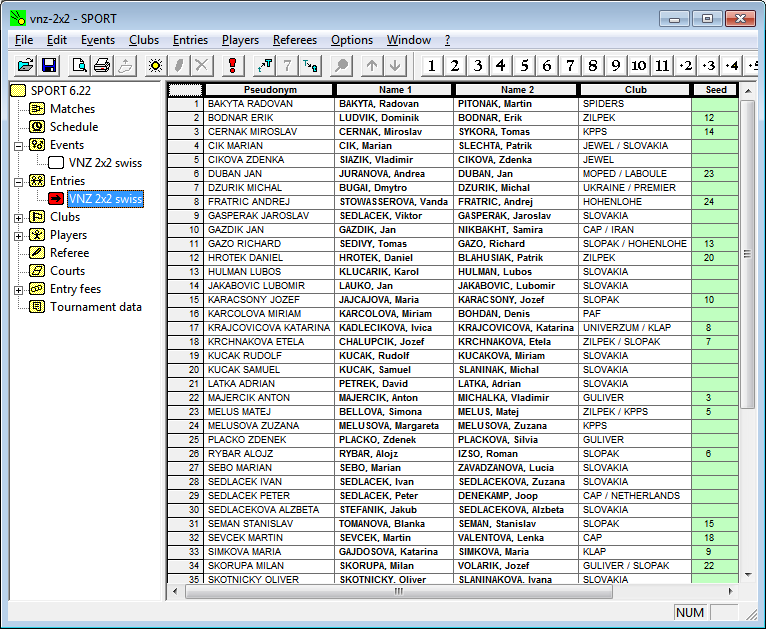Click the Schedule clock icon in tree
The height and width of the screenshot is (629, 766).
[x=37, y=127]
